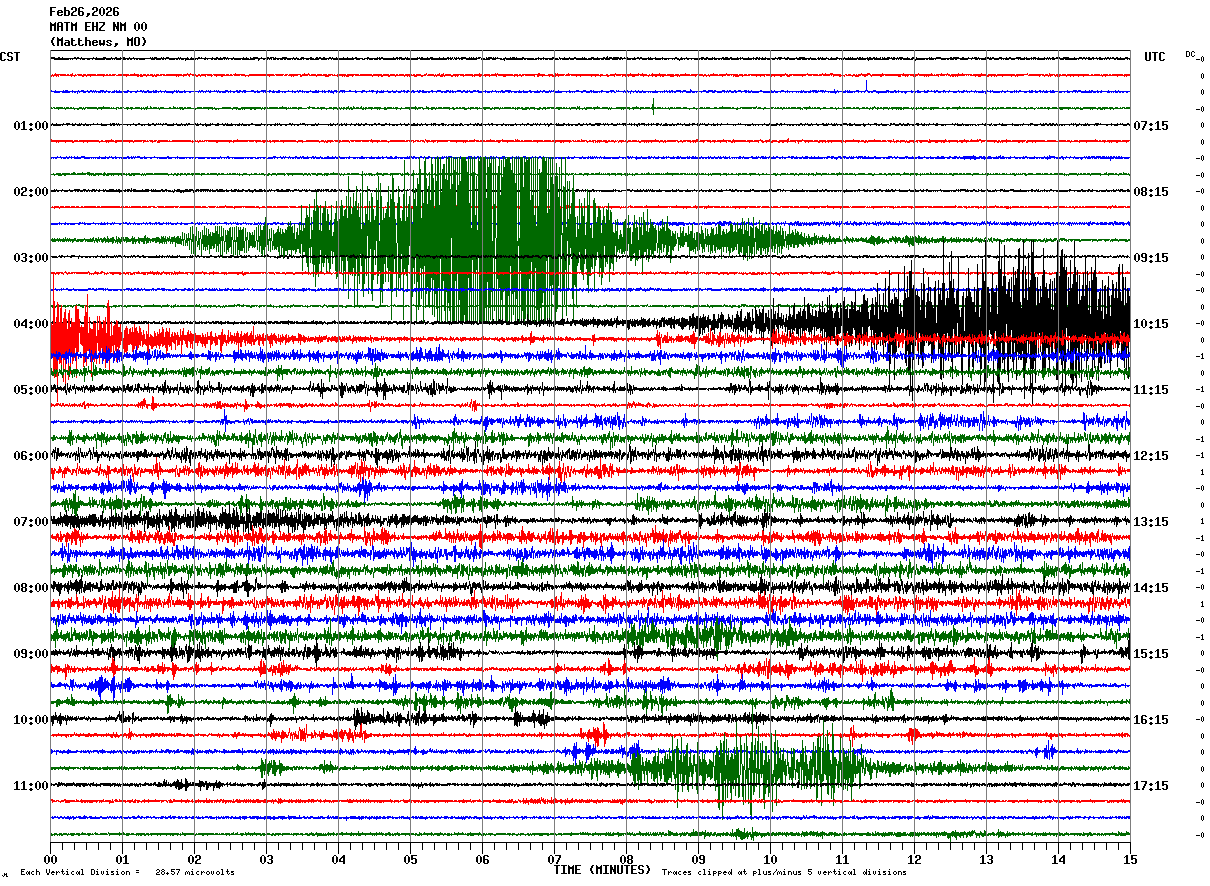Viewport: 1210px width, 886px height.
Task: Click minute tick label 00 on the x-axis
Action: pos(51,860)
